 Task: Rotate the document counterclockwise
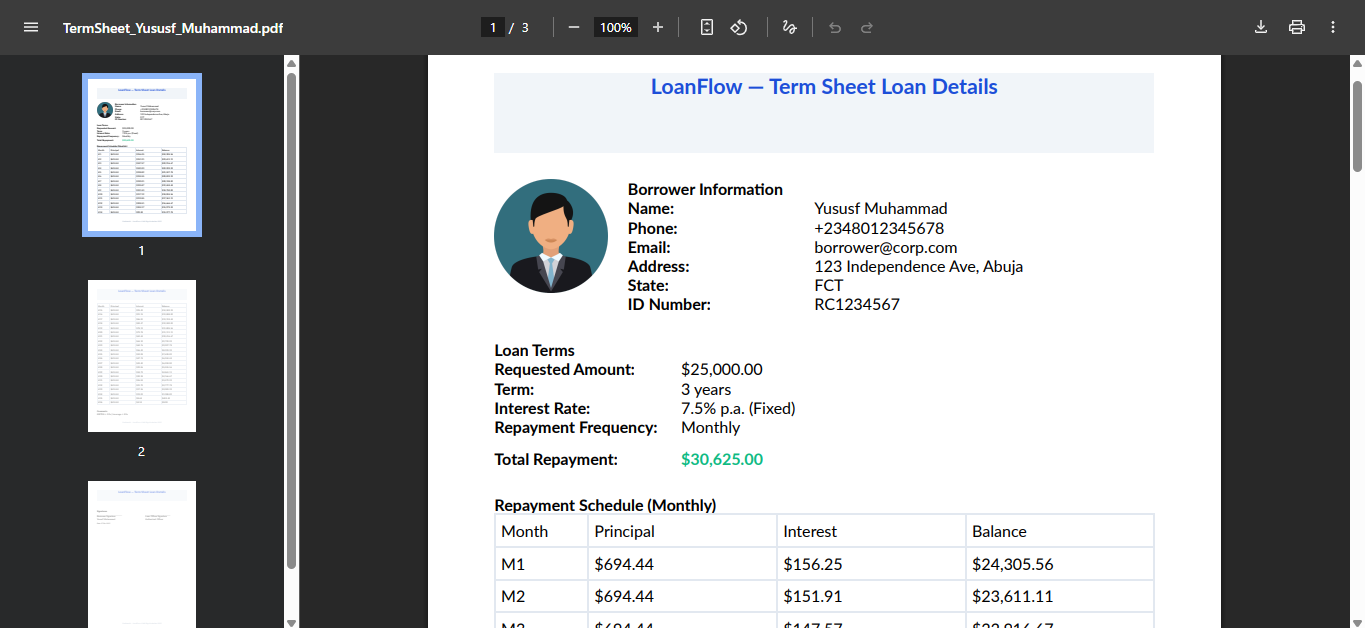point(739,27)
